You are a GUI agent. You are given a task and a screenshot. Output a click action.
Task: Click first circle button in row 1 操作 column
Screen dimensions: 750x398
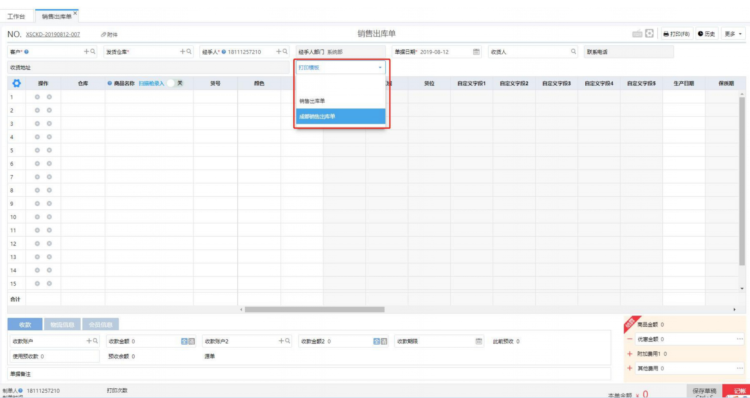tap(37, 97)
